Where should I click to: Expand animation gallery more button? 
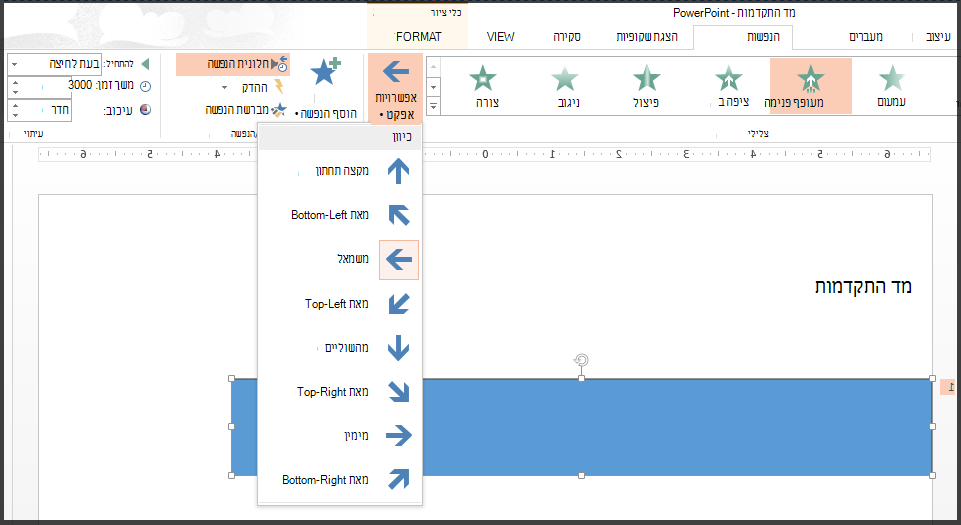pos(433,106)
